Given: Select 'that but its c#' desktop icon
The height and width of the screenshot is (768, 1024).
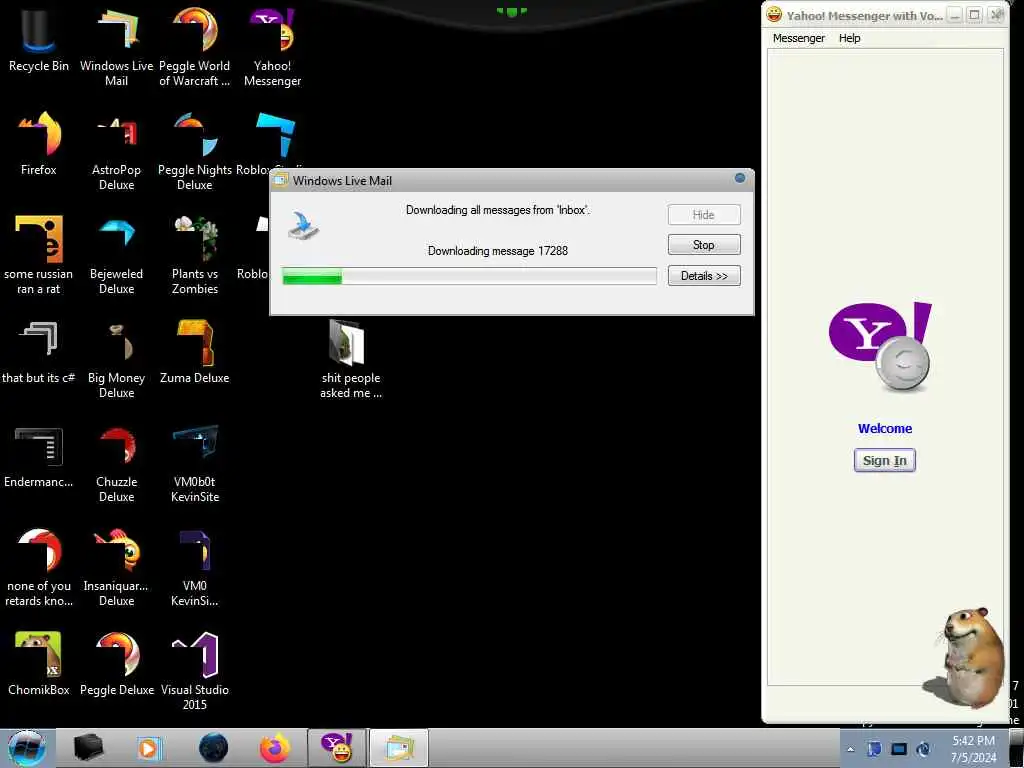Looking at the screenshot, I should click(39, 352).
